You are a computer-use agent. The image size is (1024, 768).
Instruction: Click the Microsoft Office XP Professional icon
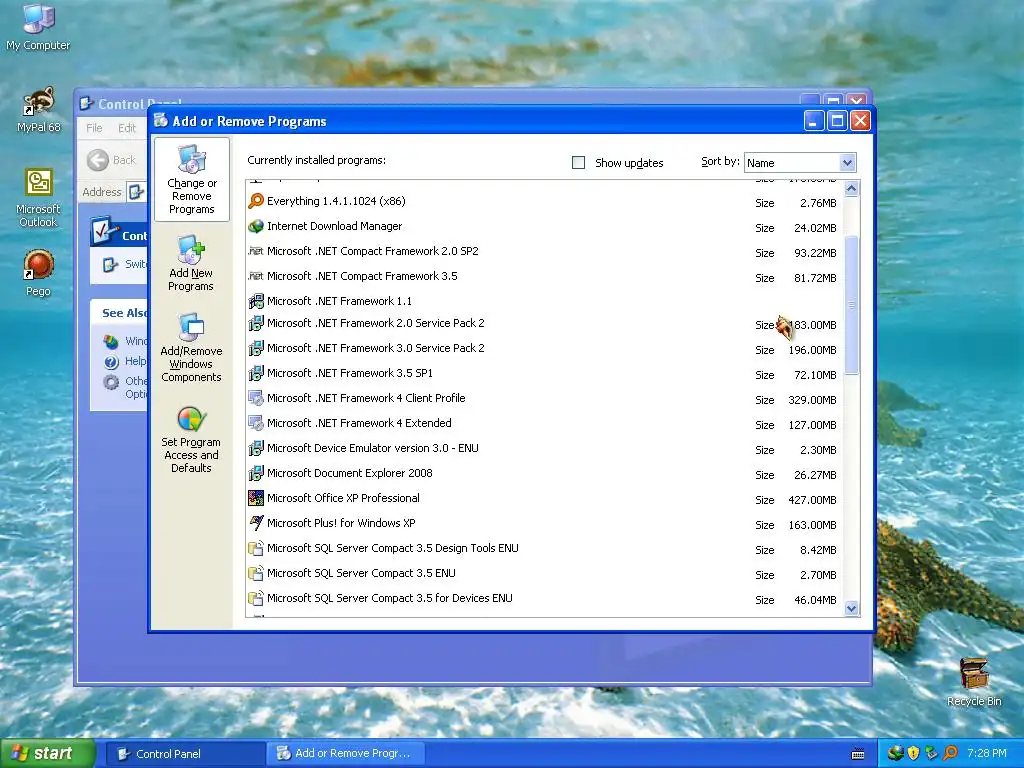coord(256,498)
